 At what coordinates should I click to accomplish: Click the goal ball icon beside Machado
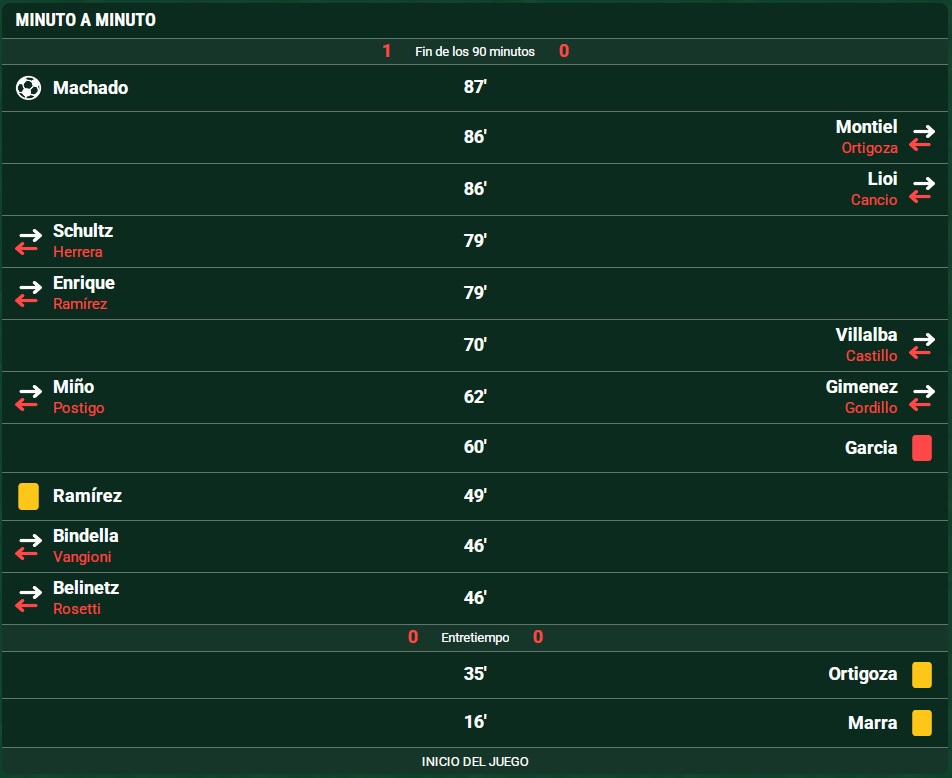(x=28, y=88)
